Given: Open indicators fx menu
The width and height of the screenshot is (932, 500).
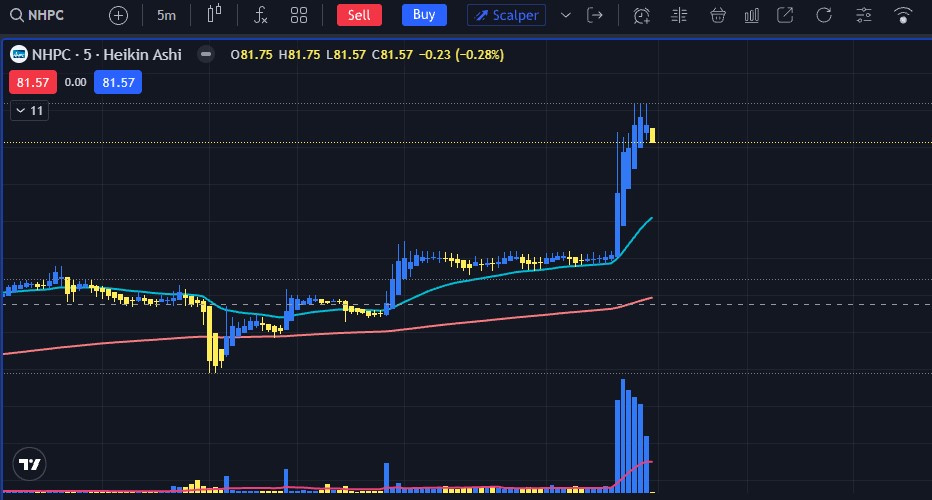Looking at the screenshot, I should tap(260, 15).
